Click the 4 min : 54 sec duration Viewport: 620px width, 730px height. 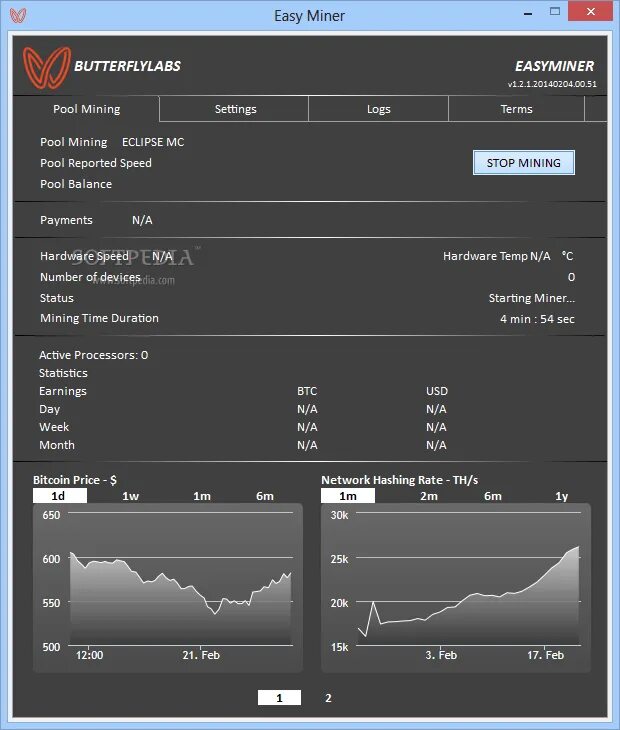[537, 319]
